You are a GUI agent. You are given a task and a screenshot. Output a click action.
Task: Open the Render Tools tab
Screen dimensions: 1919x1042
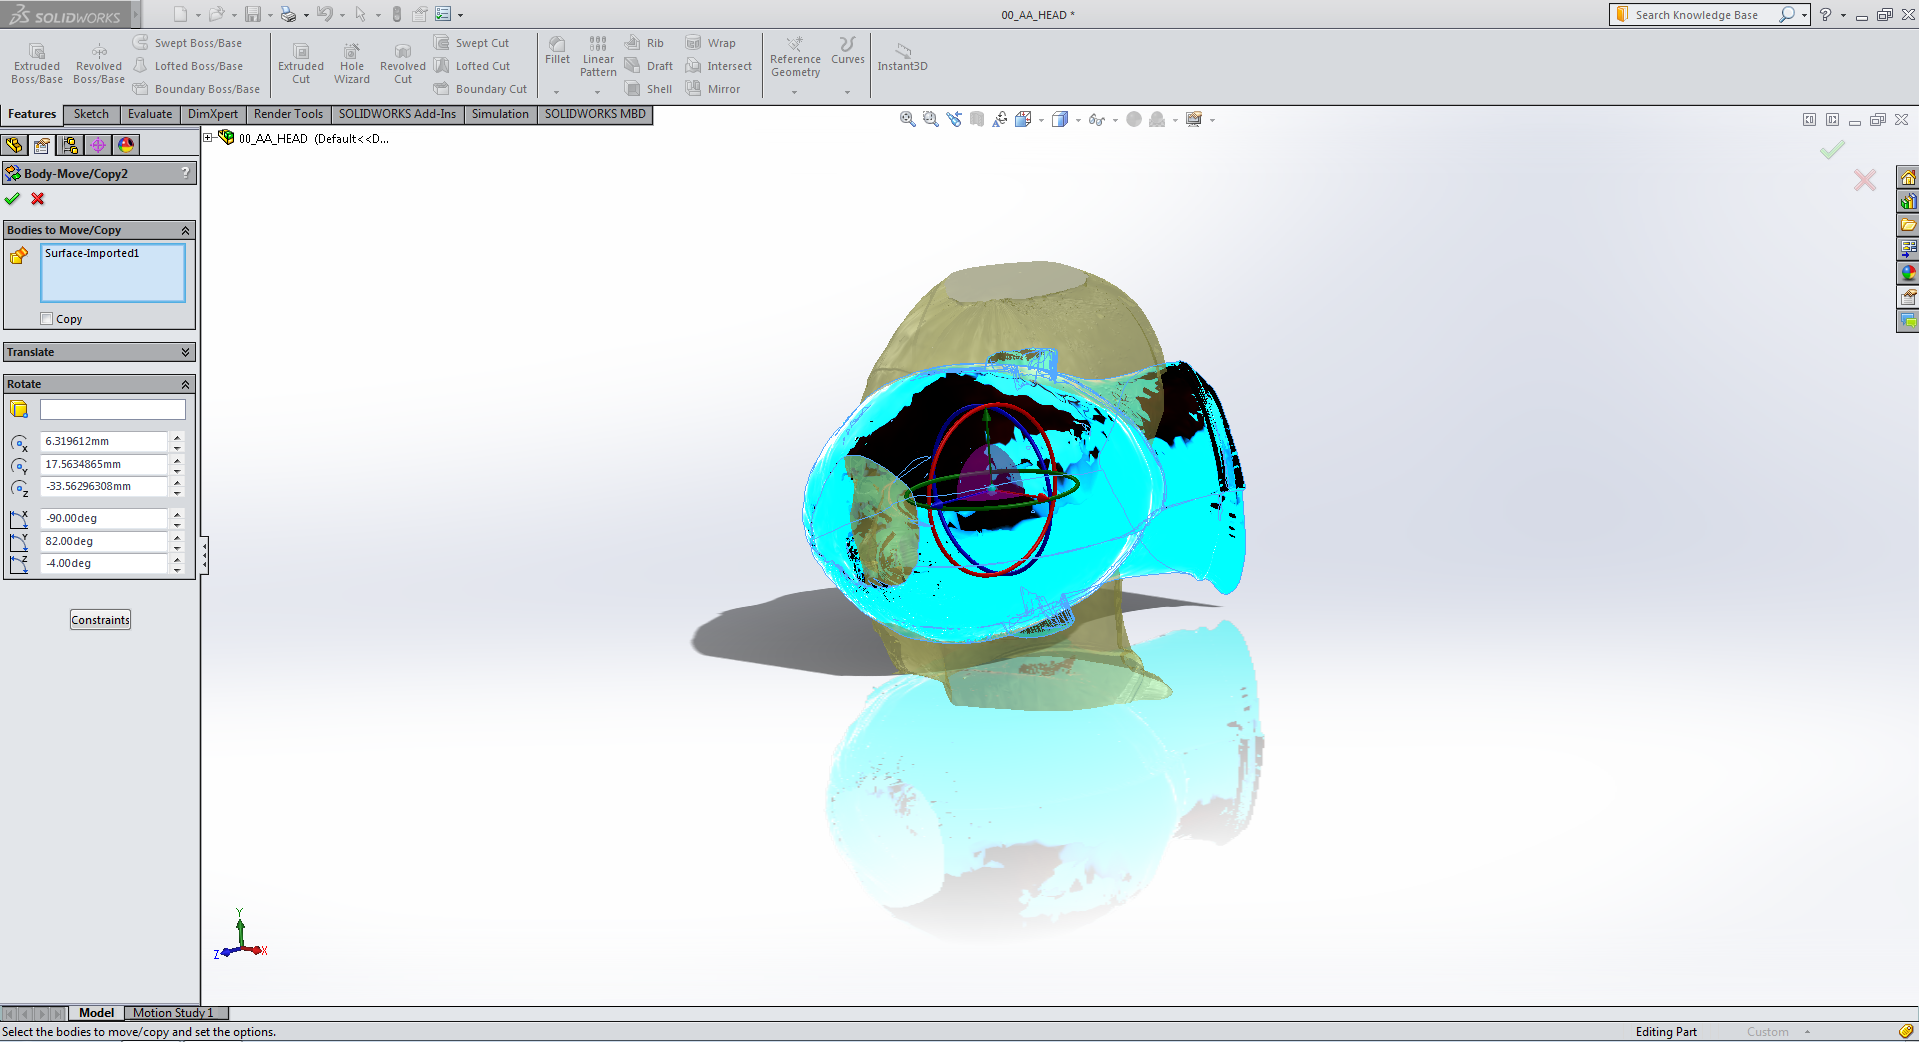(288, 114)
